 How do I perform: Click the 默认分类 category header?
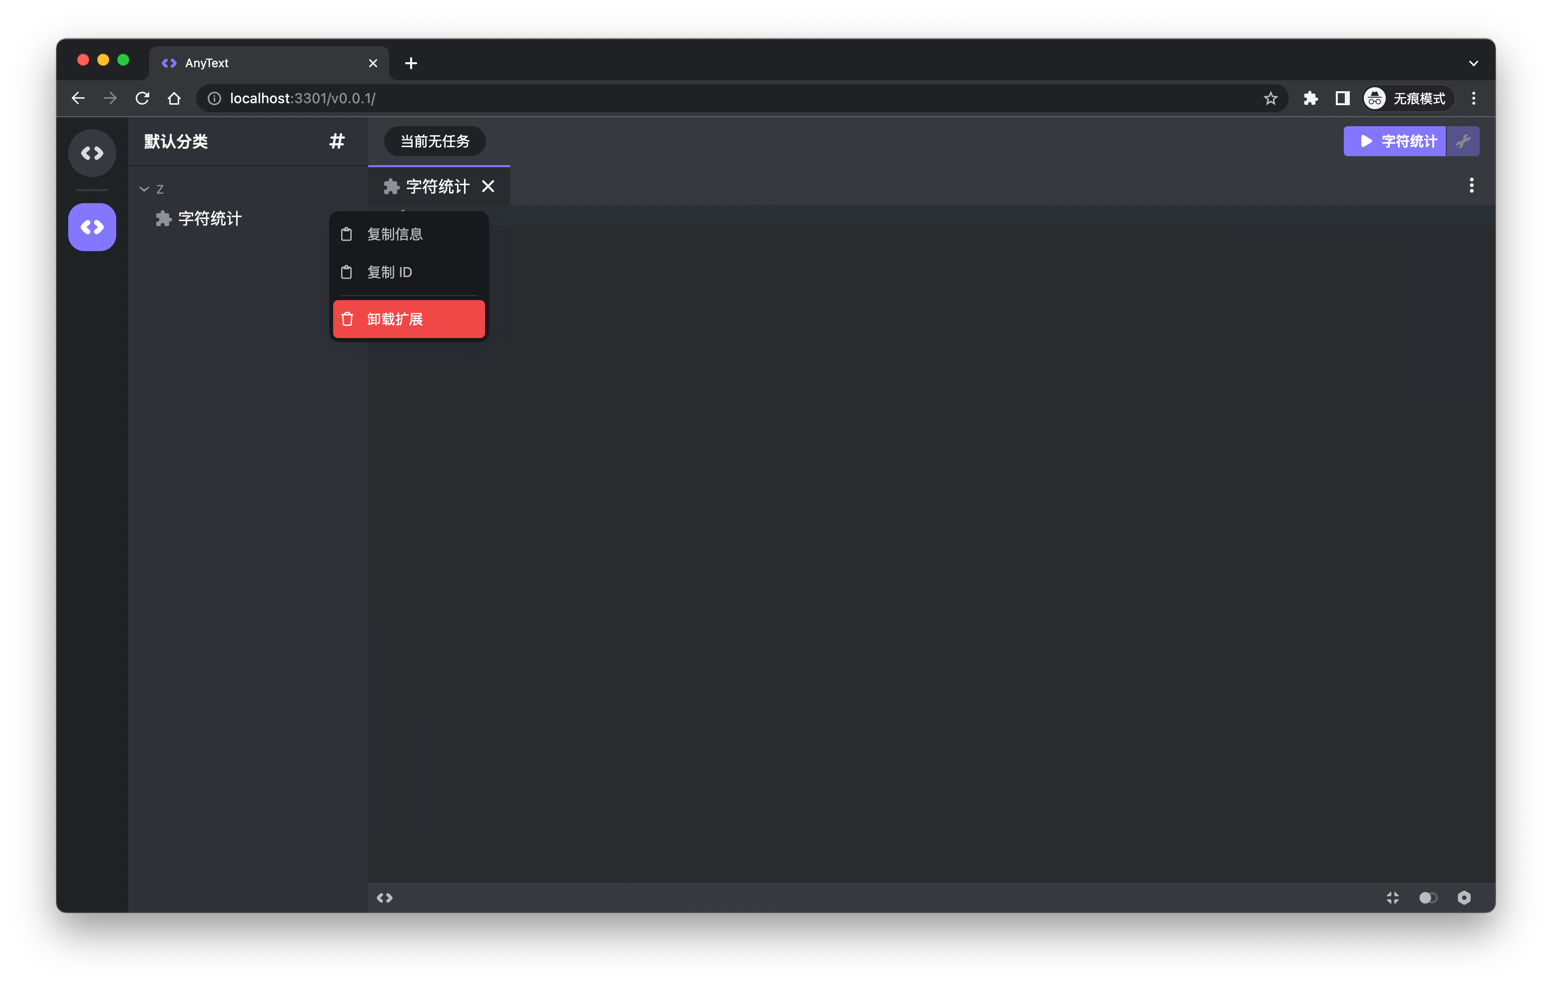[x=176, y=141]
